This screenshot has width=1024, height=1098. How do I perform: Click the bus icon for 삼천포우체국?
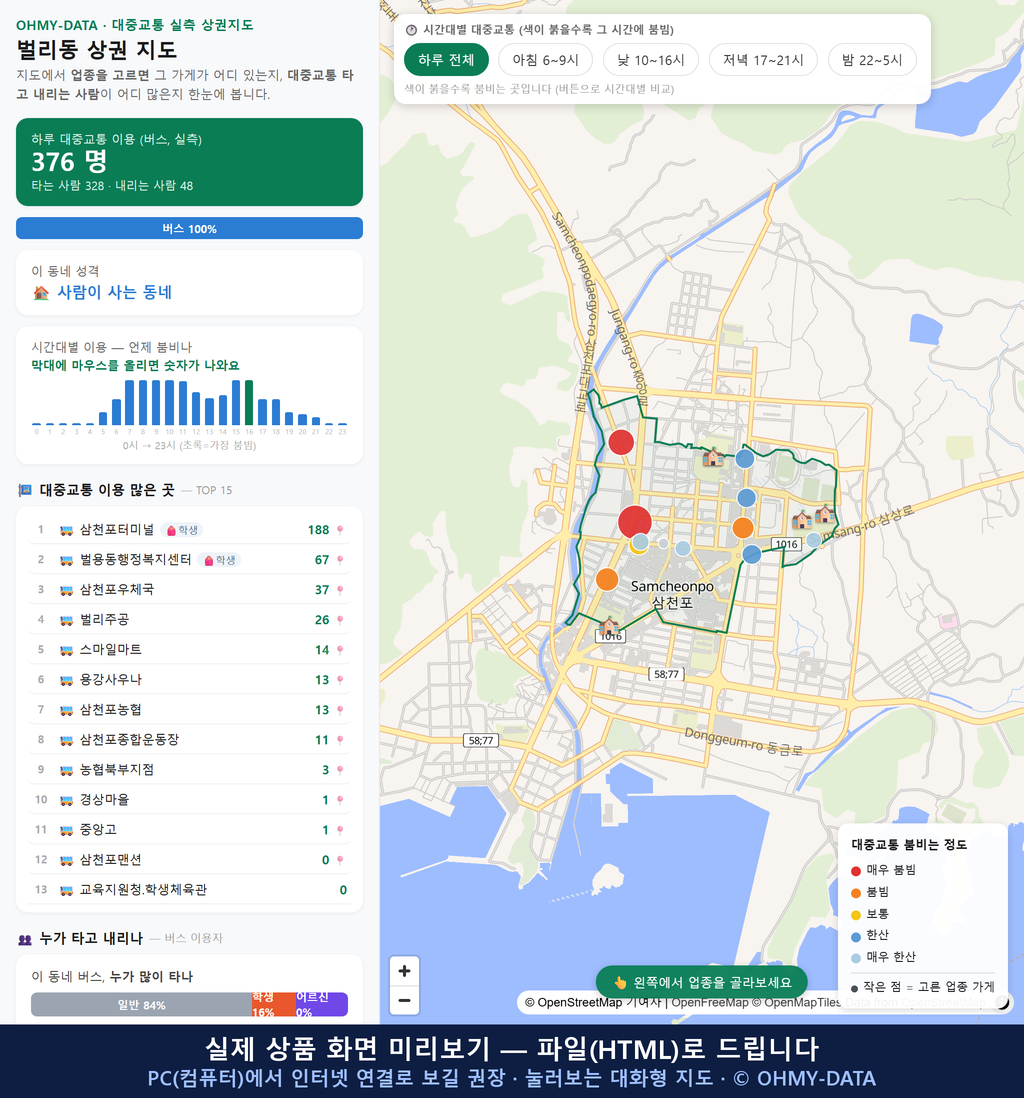67,590
